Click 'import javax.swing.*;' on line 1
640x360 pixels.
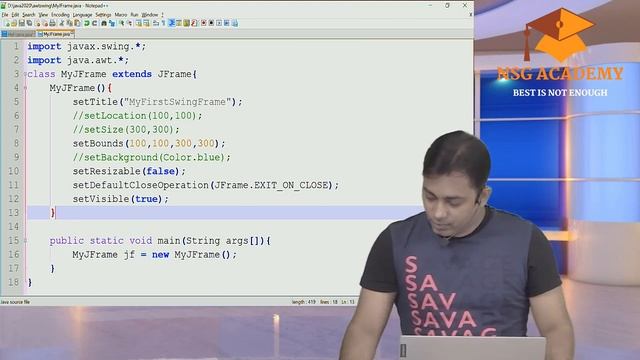tap(87, 47)
